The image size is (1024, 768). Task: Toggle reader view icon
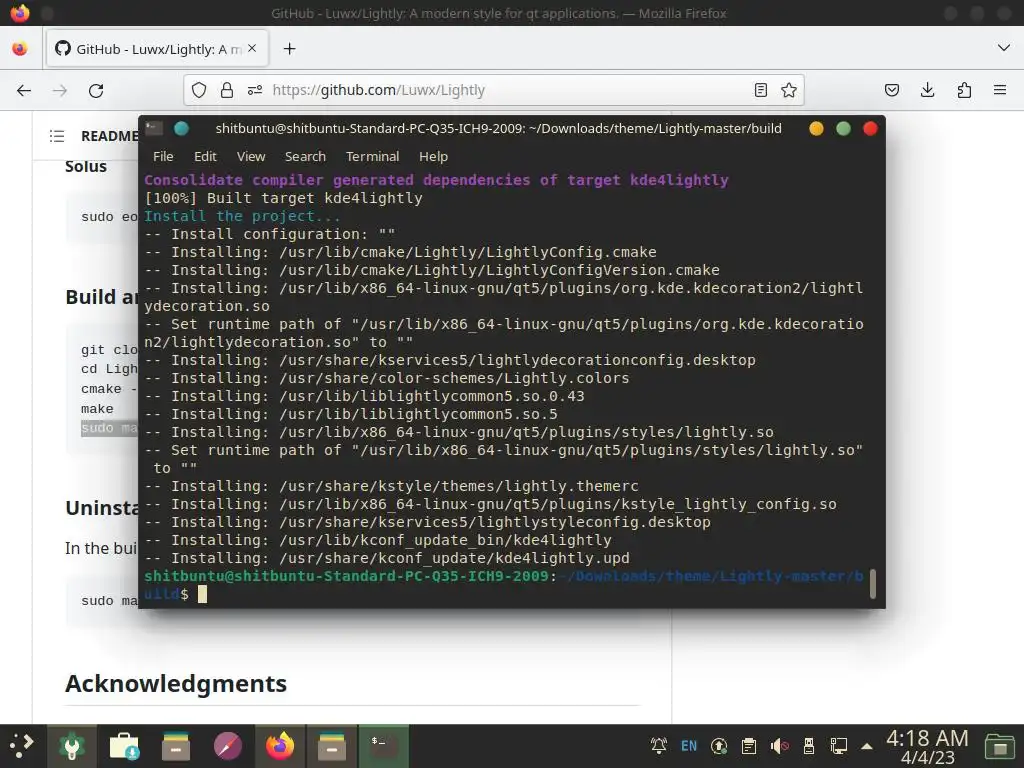[x=761, y=90]
